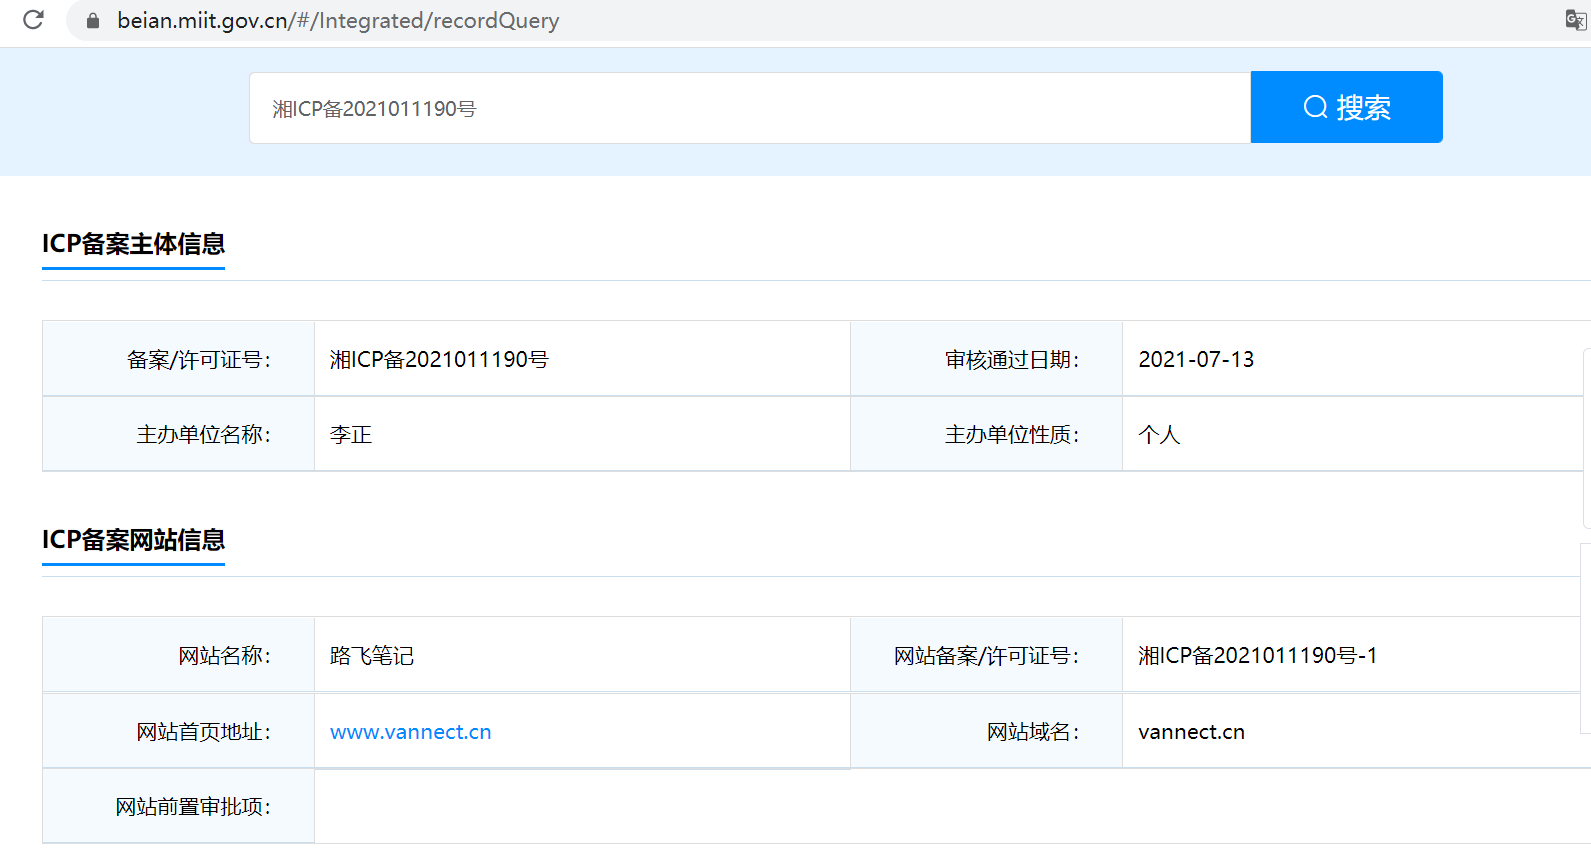Click the organizer type 个人 cell
The width and height of the screenshot is (1591, 854).
[x=1159, y=435]
